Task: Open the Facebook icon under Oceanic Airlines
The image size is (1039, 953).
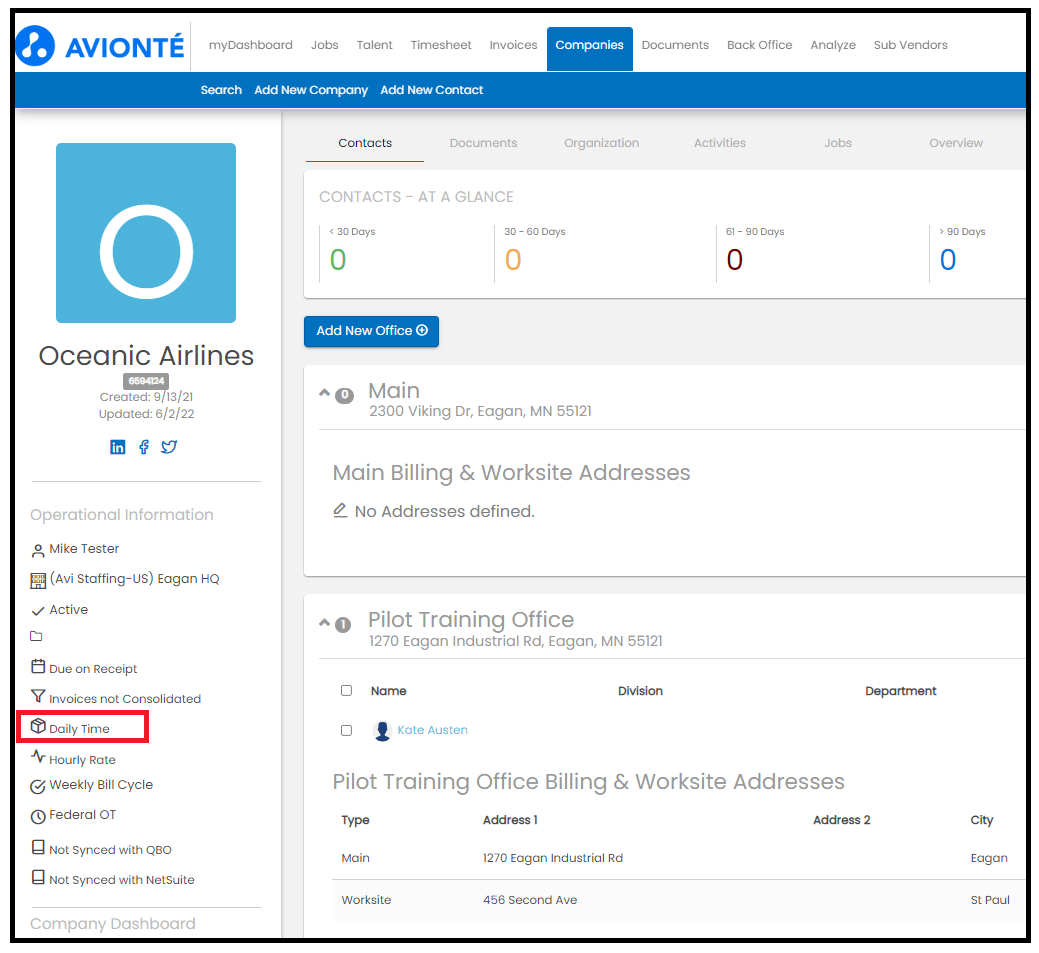Action: tap(144, 447)
